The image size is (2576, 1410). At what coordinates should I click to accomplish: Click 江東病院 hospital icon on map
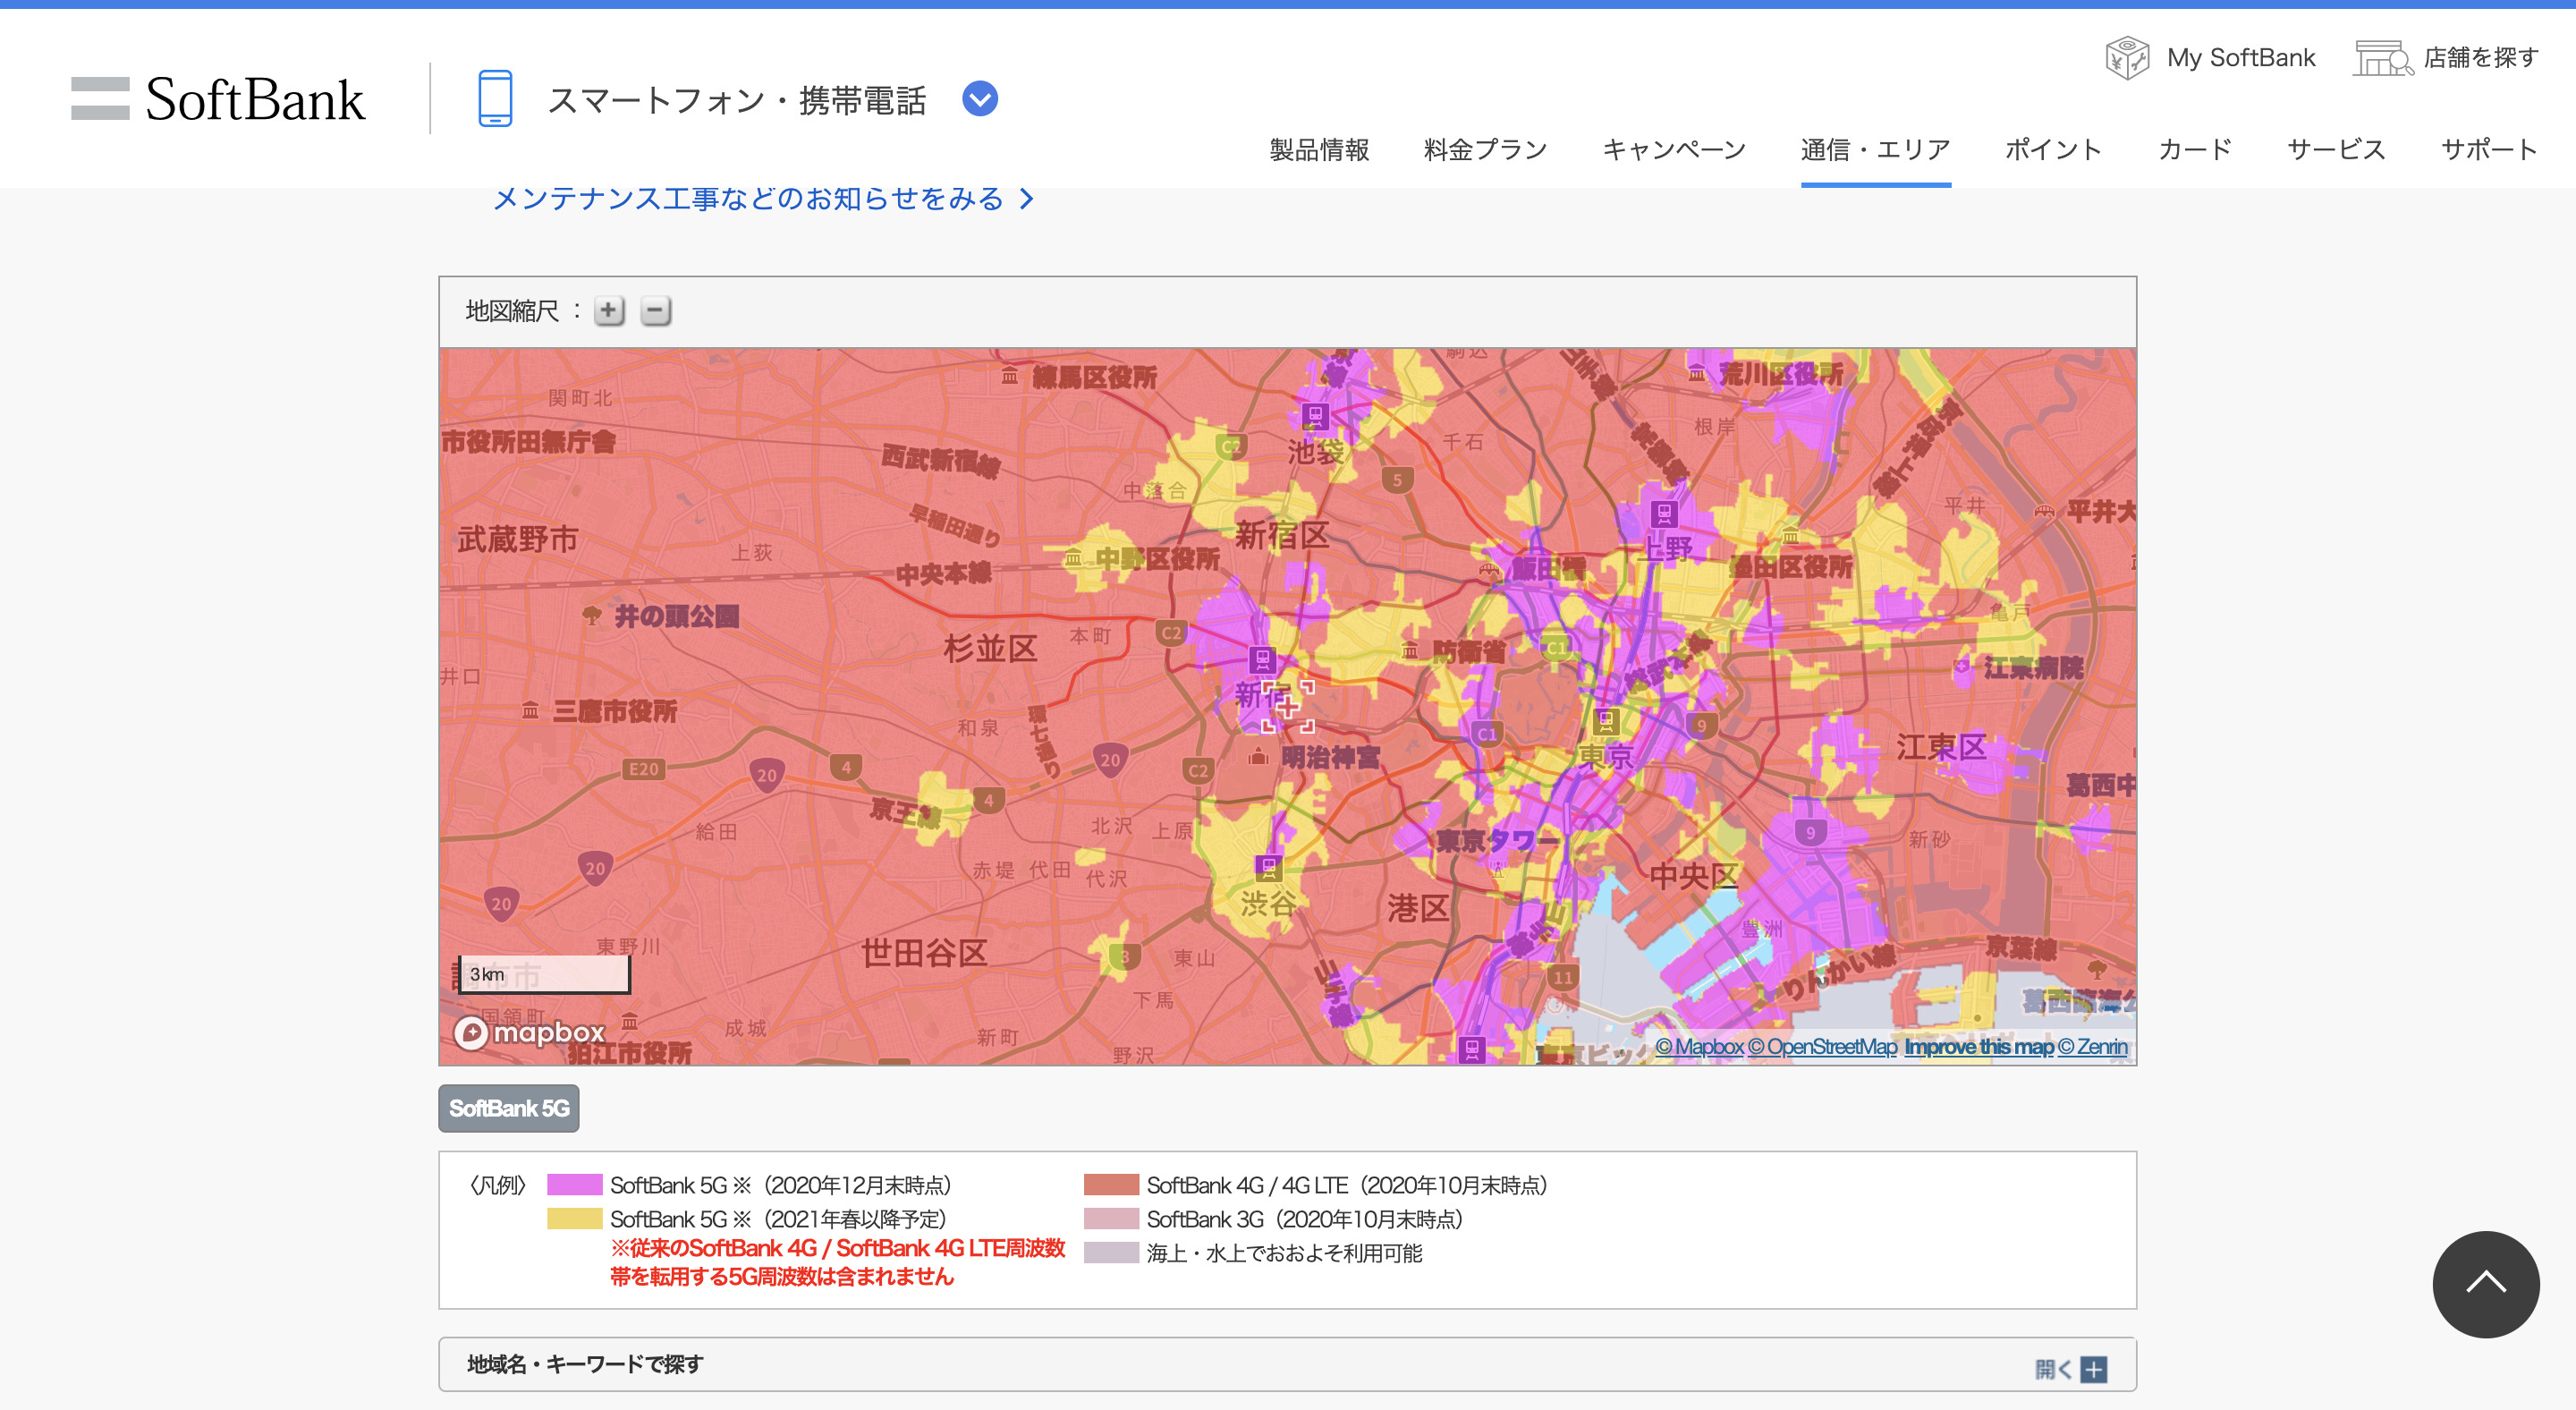1963,667
